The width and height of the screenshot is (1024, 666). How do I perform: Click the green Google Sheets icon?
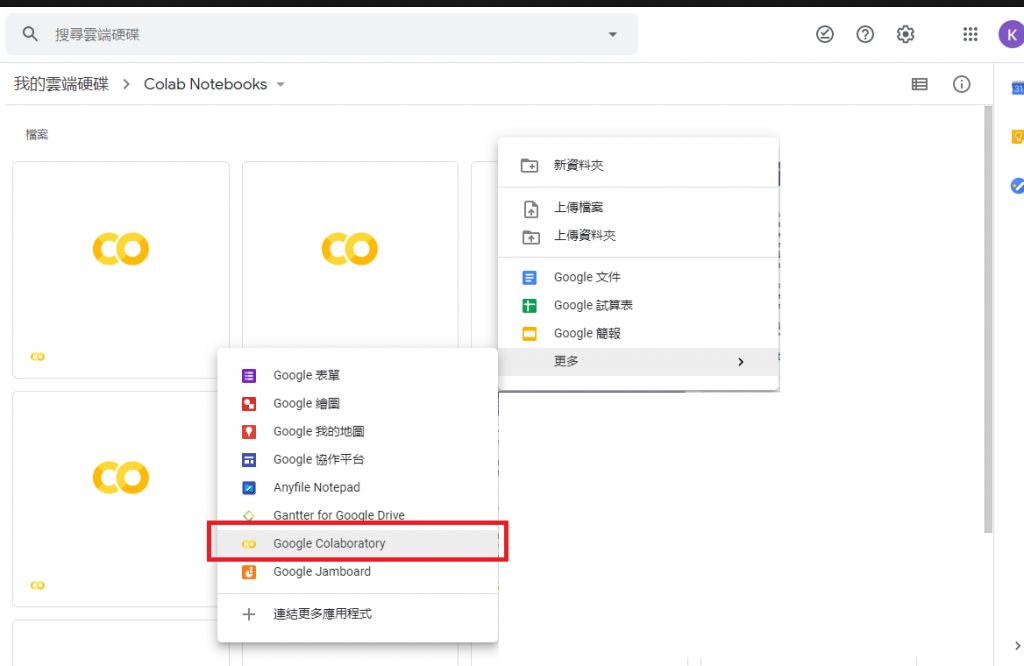click(x=530, y=306)
